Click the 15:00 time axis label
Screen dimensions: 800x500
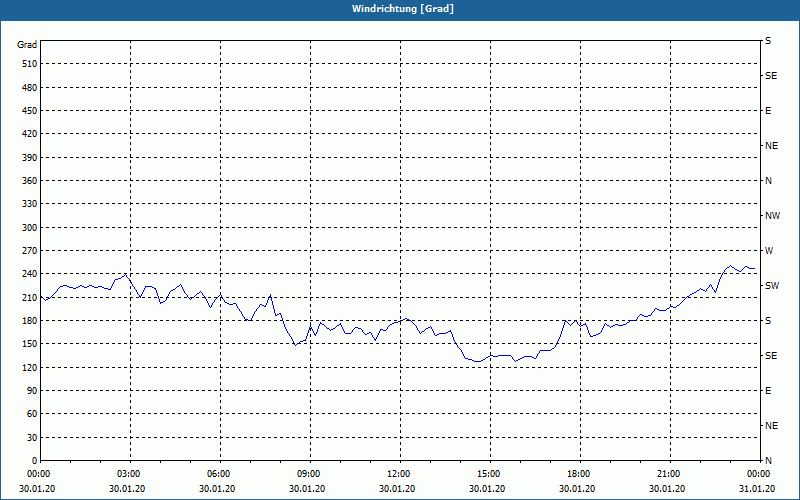pyautogui.click(x=487, y=474)
